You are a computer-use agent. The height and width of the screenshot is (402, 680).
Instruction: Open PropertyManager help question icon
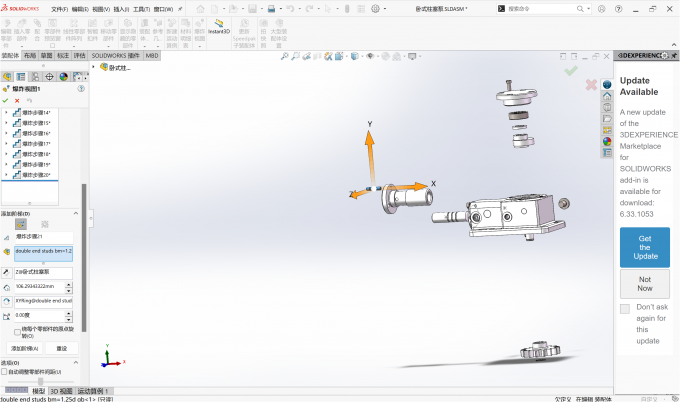point(81,88)
